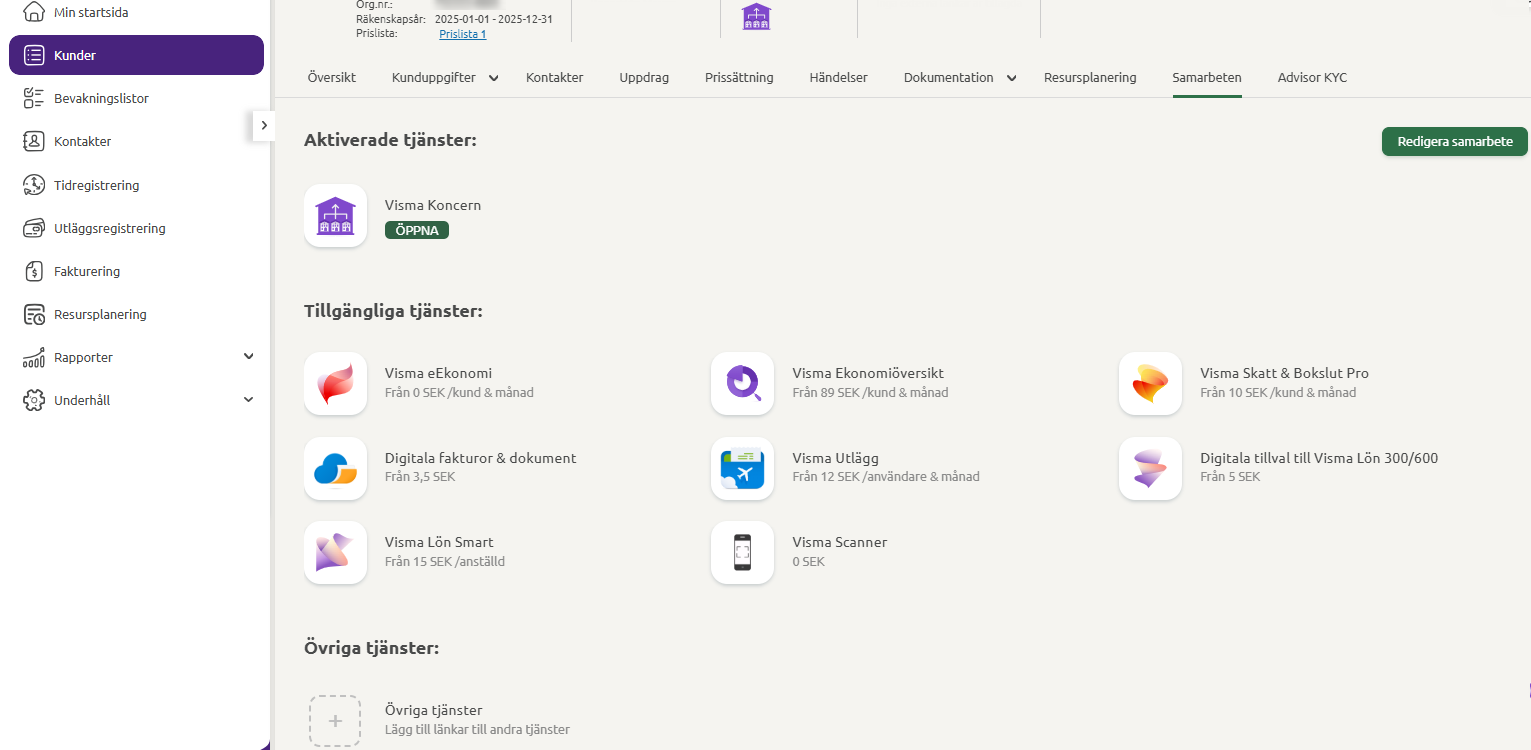Click the Visma Ekonomiöversikt service name
This screenshot has width=1531, height=750.
[868, 373]
